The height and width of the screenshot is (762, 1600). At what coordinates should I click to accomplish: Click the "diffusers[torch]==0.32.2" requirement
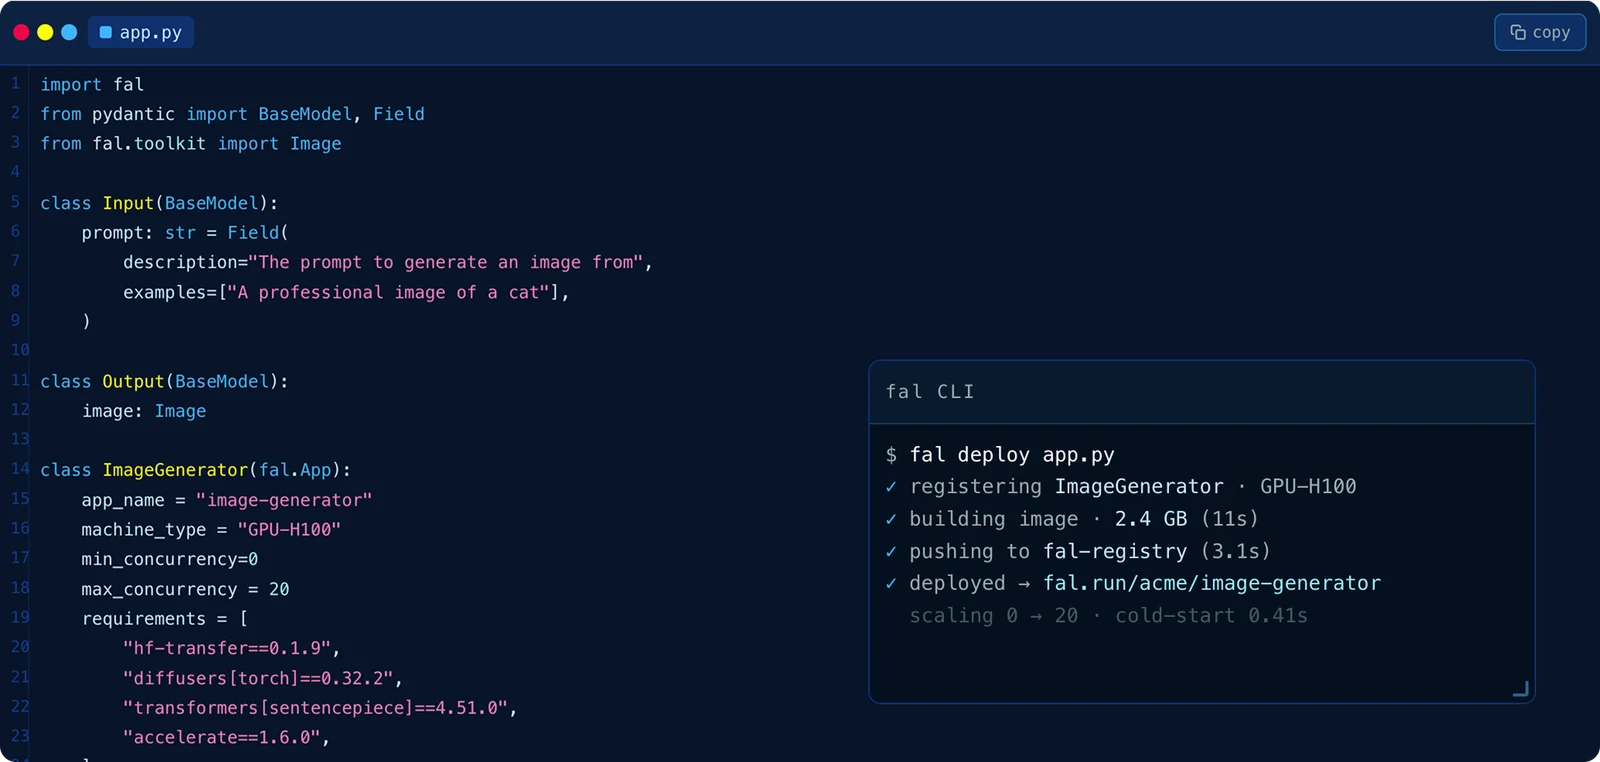[258, 678]
